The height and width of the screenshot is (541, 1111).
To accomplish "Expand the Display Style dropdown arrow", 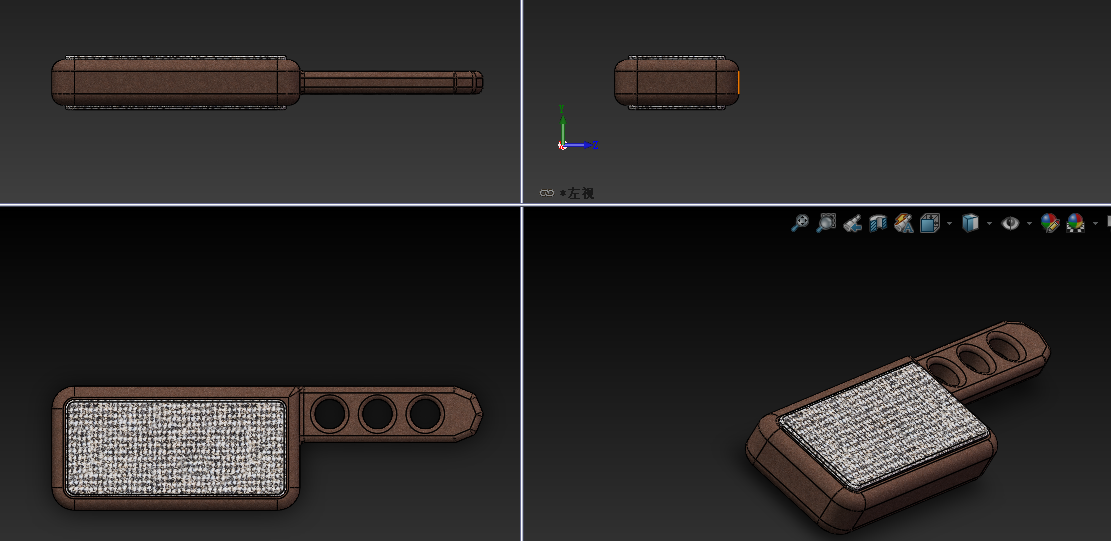I will 989,224.
